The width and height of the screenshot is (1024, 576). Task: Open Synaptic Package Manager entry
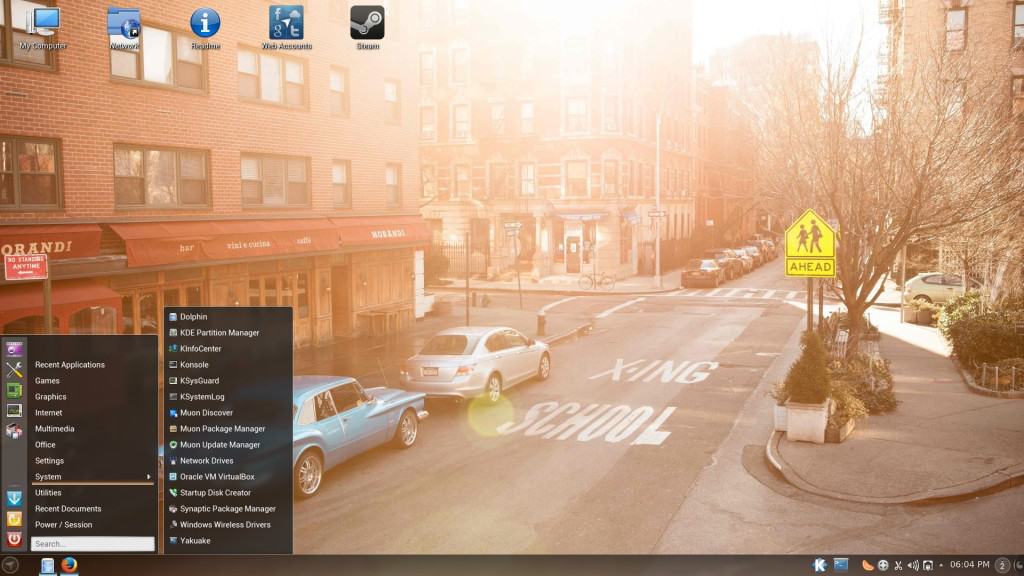227,509
